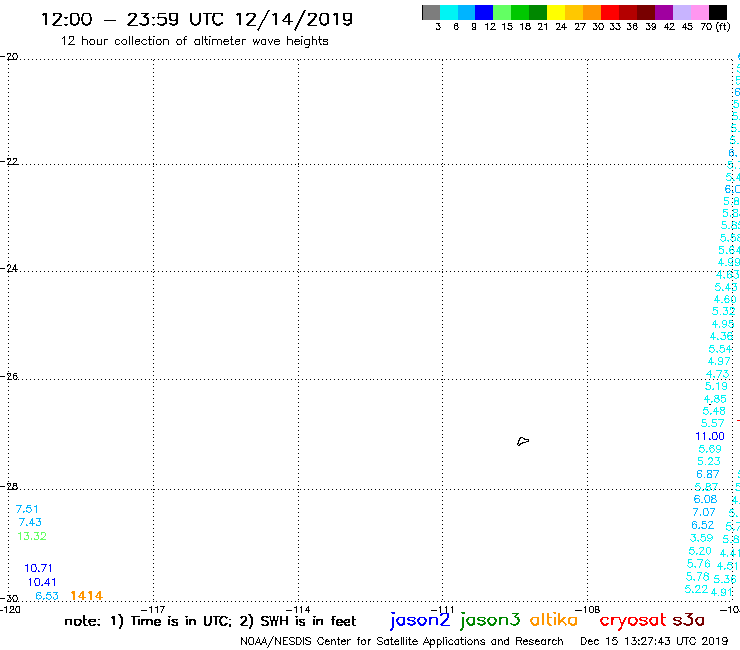
Task: Click the NOAA/NESDIS credit line
Action: pyautogui.click(x=402, y=641)
